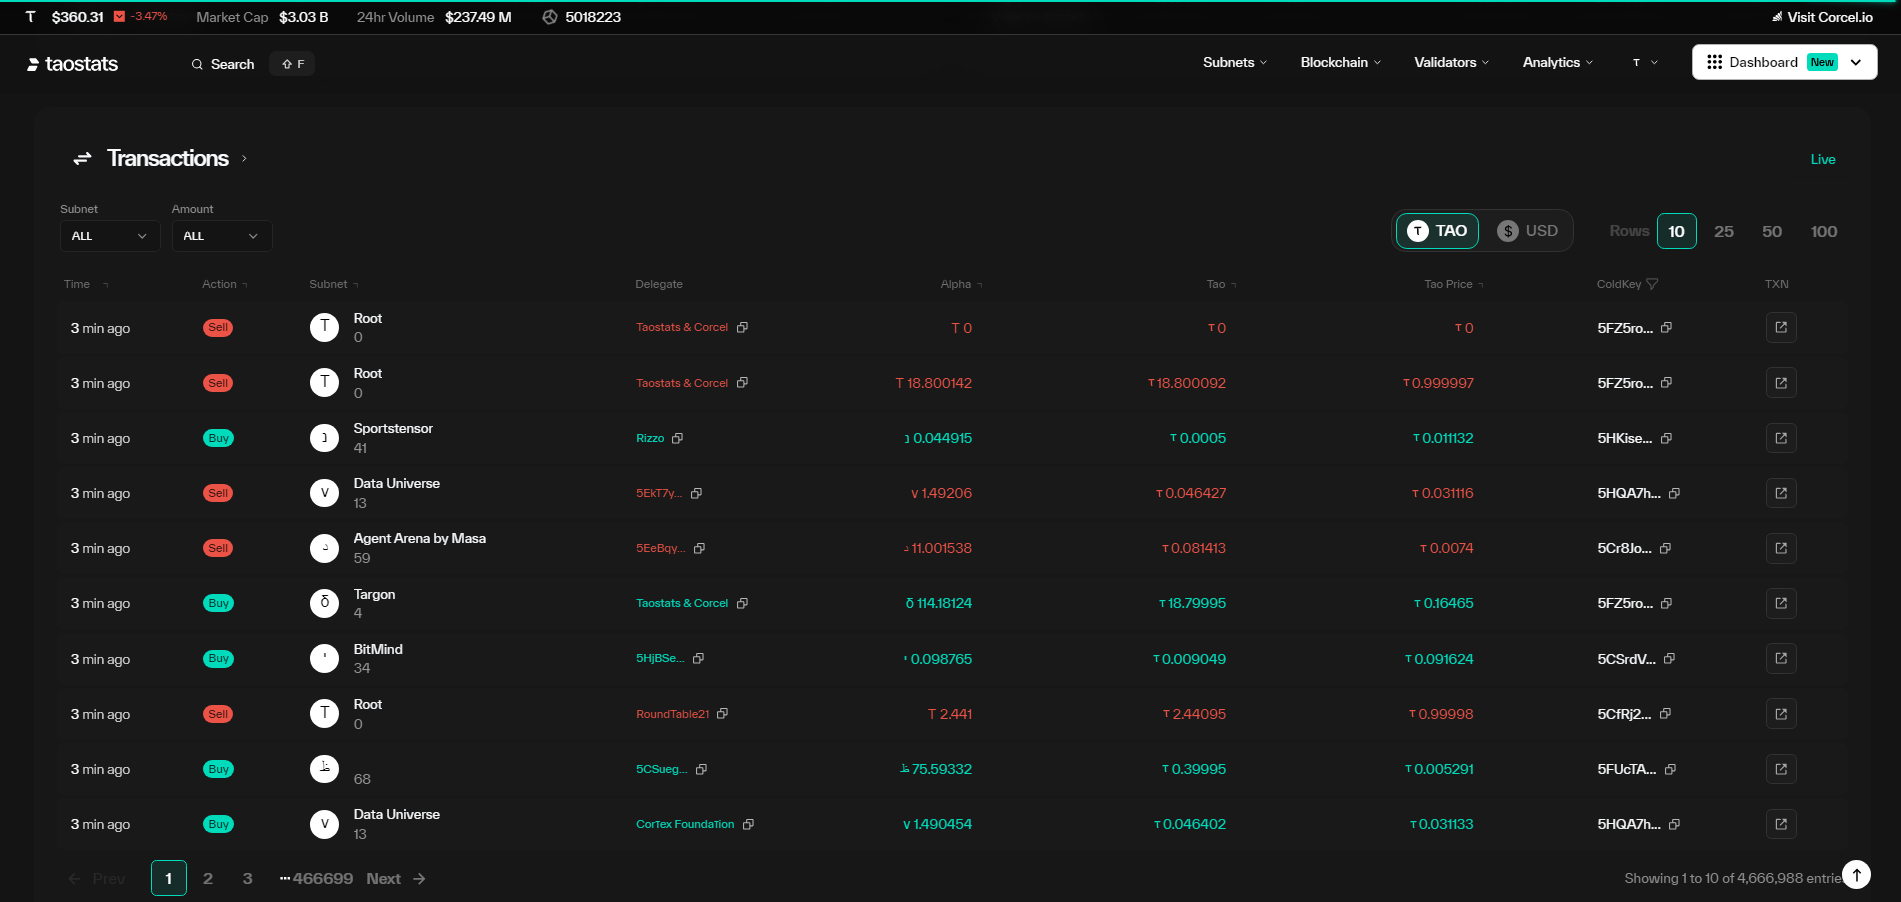The width and height of the screenshot is (1901, 902).
Task: Click the taostats logo
Action: (72, 64)
